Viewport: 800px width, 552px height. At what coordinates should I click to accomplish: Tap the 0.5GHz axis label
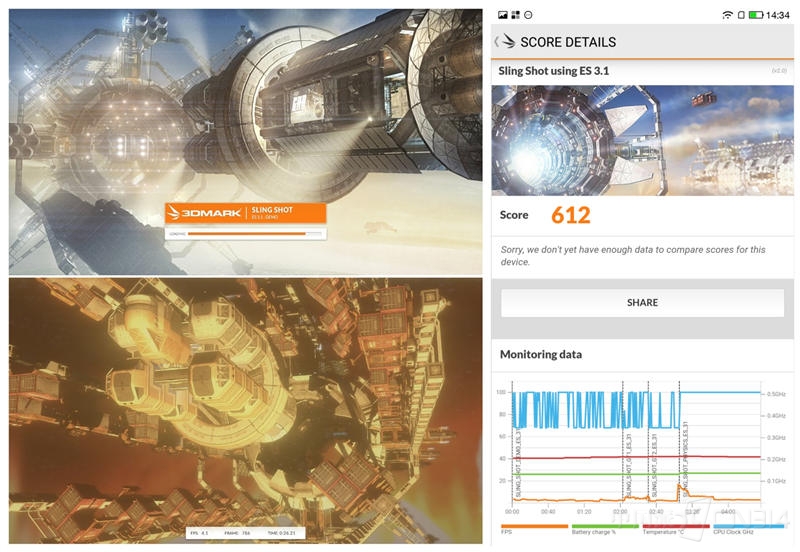click(x=777, y=394)
